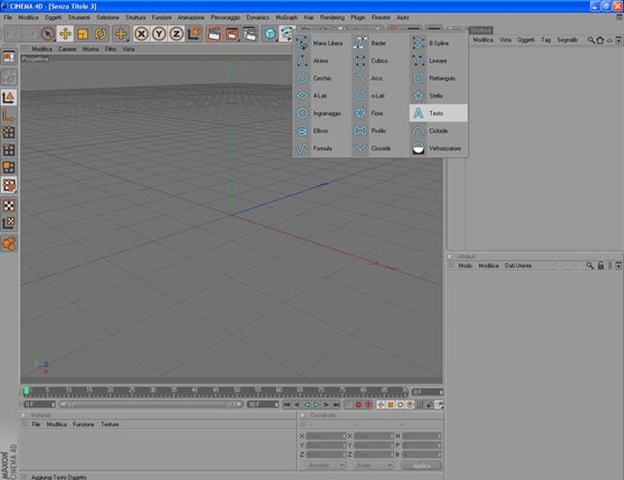Toggle the Y axis lock

tap(159, 34)
